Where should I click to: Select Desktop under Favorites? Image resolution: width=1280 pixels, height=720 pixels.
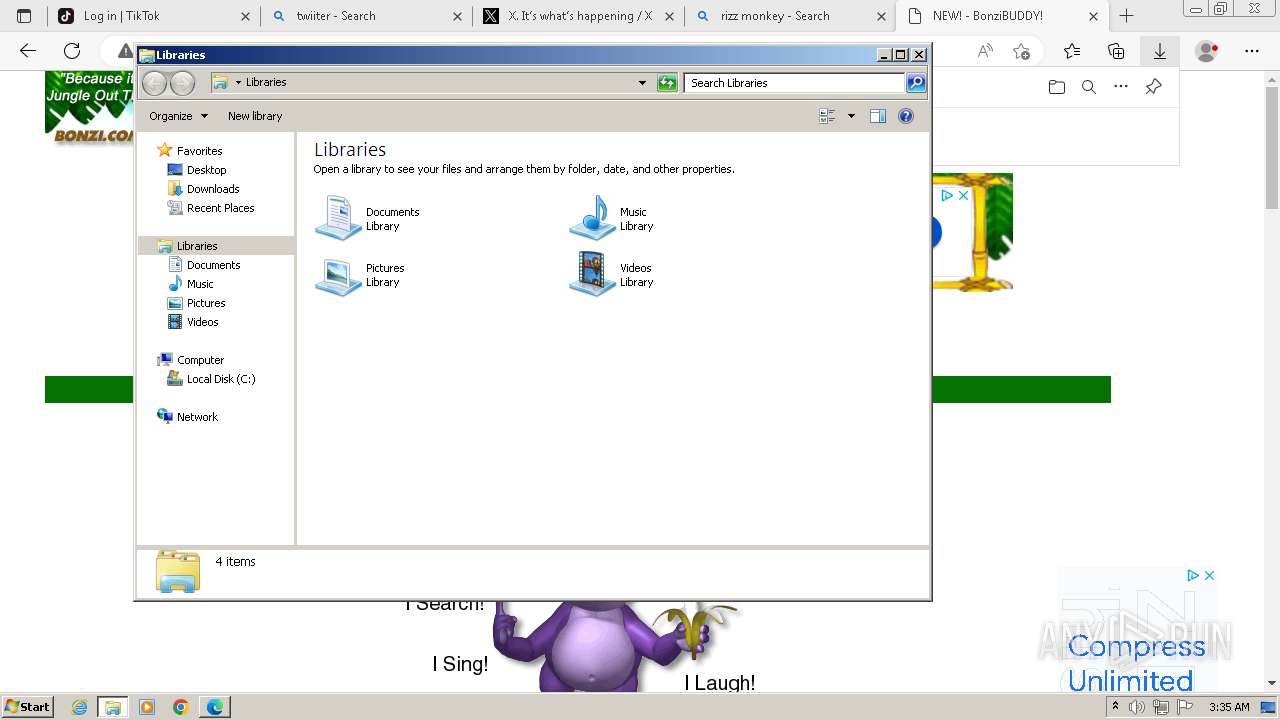pos(206,170)
